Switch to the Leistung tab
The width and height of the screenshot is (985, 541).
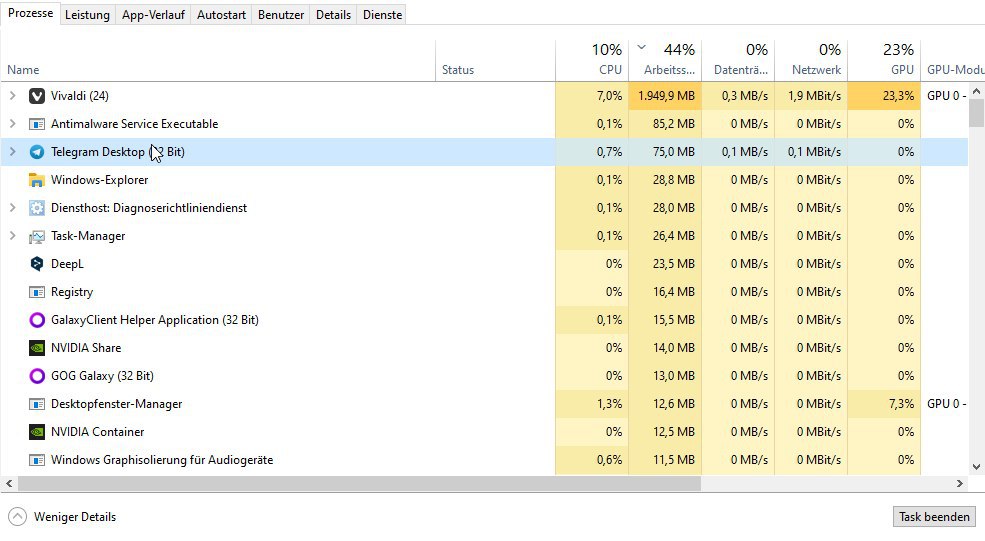click(87, 15)
